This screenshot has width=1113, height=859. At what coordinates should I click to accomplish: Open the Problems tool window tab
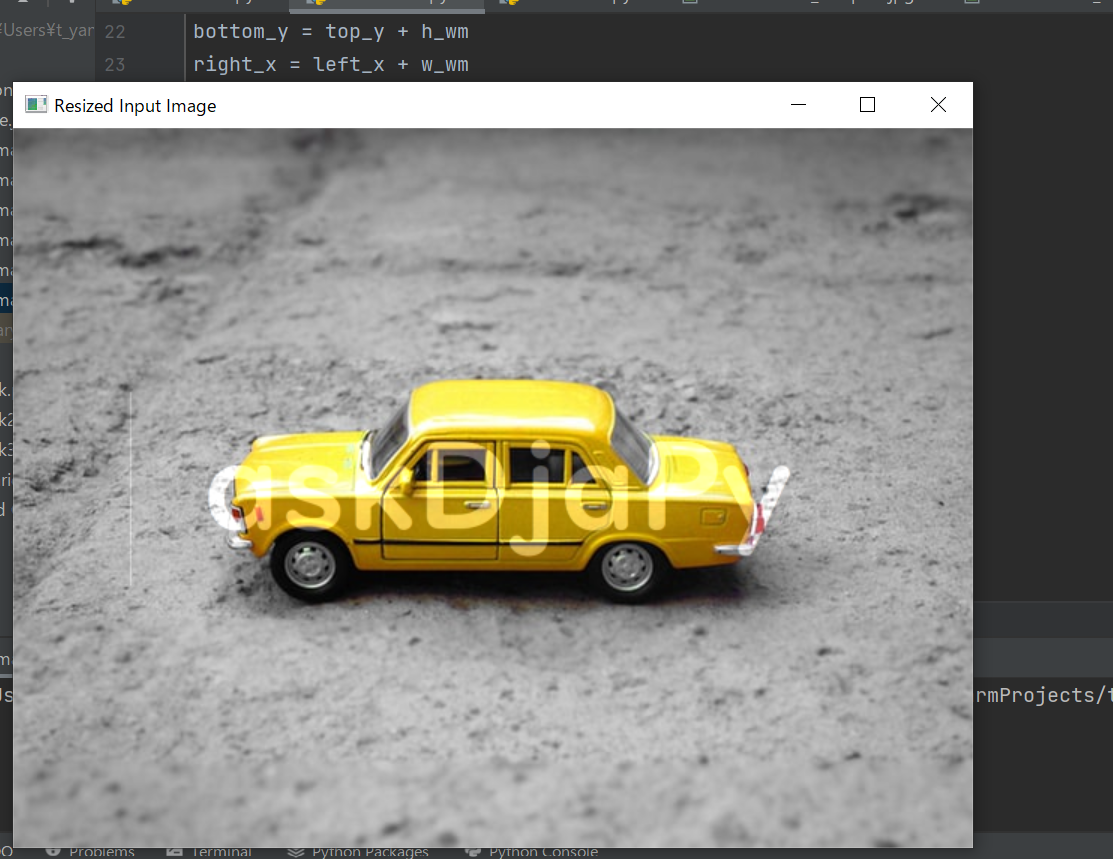point(101,852)
